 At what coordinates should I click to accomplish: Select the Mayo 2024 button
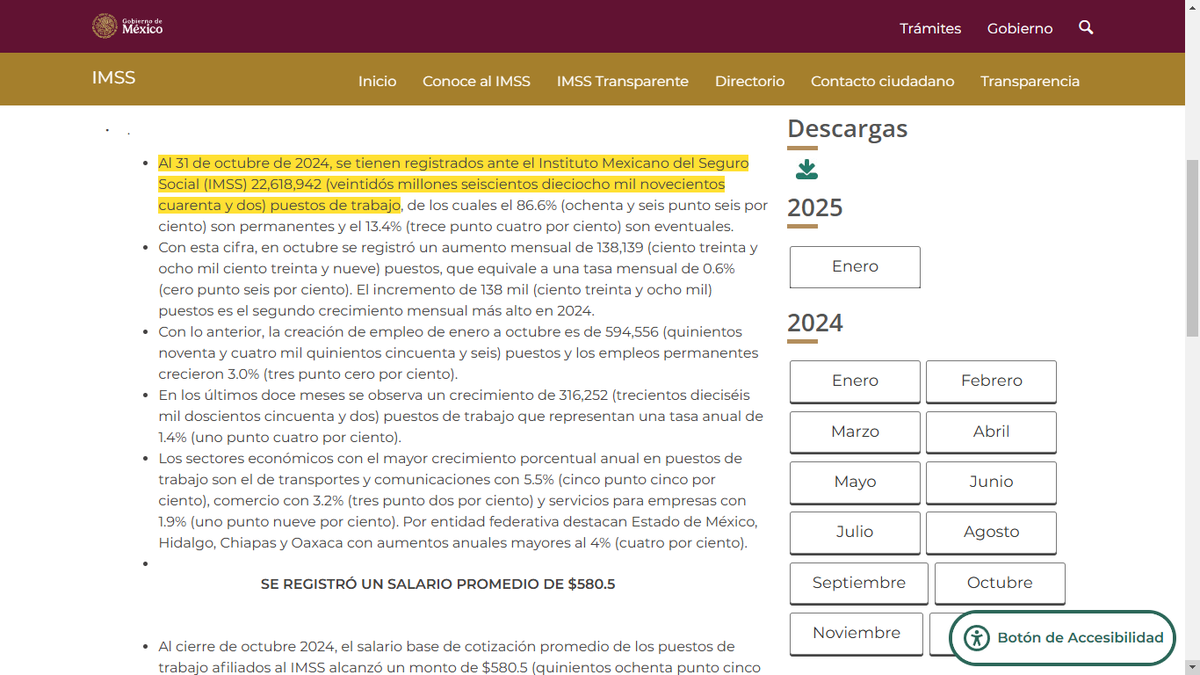click(x=855, y=482)
